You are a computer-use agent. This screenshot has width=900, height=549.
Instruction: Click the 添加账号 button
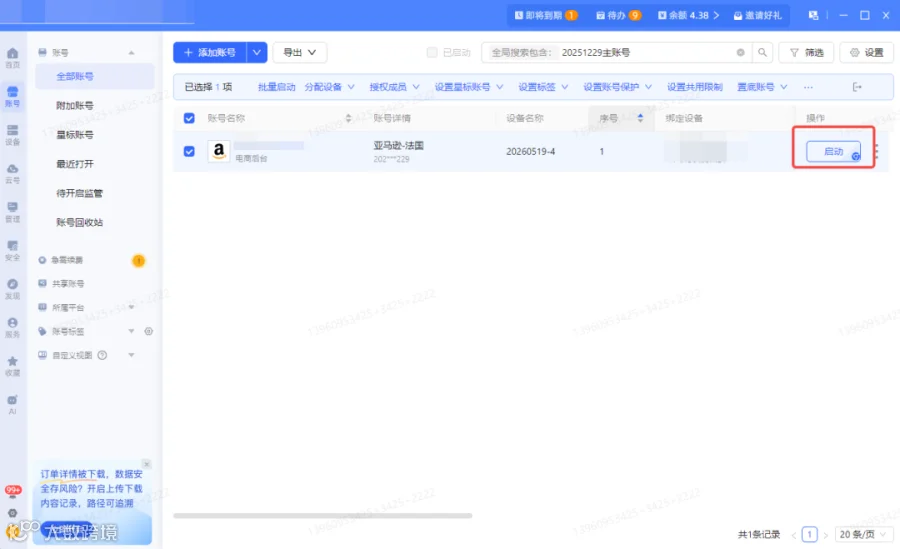[x=210, y=52]
